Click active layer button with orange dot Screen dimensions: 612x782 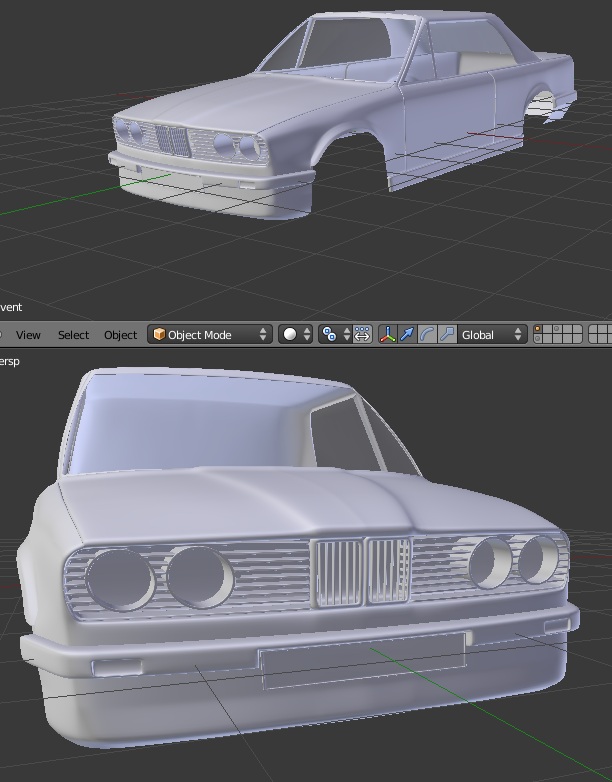click(538, 329)
